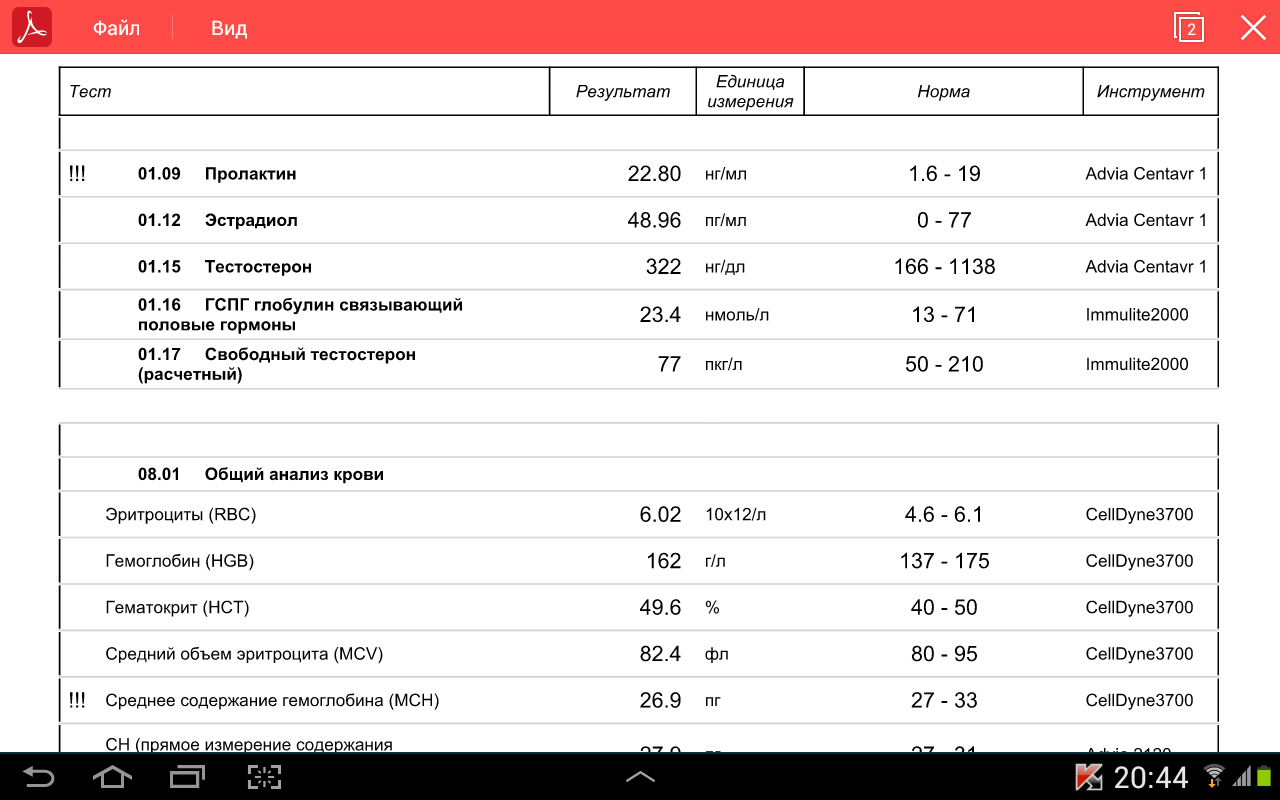Viewport: 1280px width, 800px height.
Task: Go to the Android home screen
Action: [112, 777]
